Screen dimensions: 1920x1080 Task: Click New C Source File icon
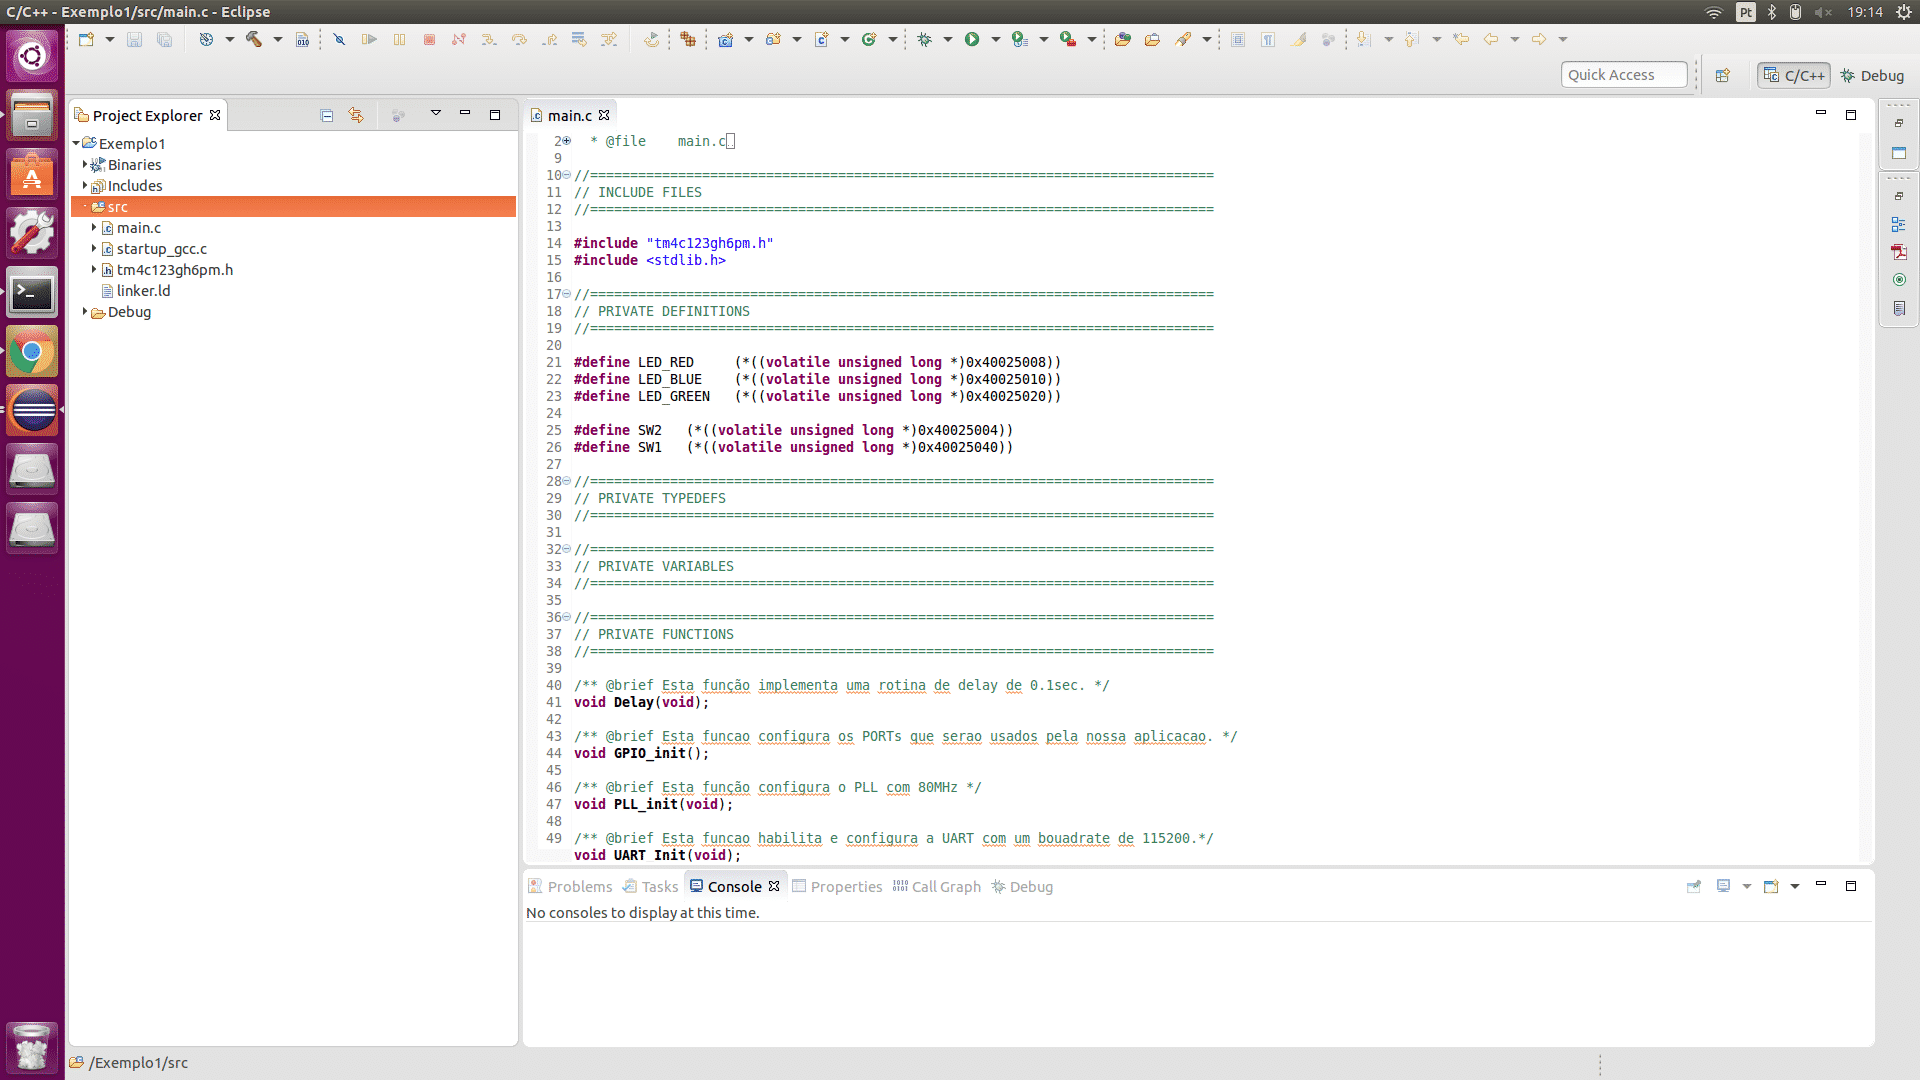tap(821, 39)
